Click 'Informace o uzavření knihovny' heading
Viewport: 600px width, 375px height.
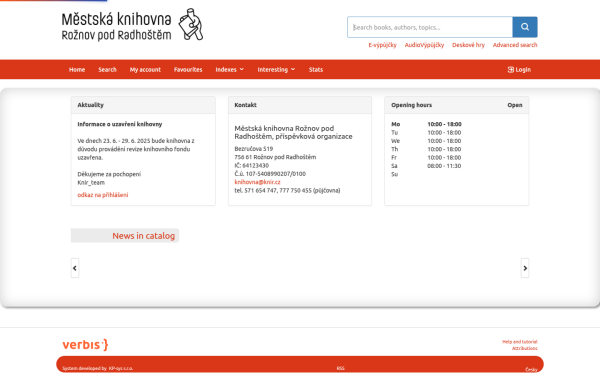pos(120,124)
